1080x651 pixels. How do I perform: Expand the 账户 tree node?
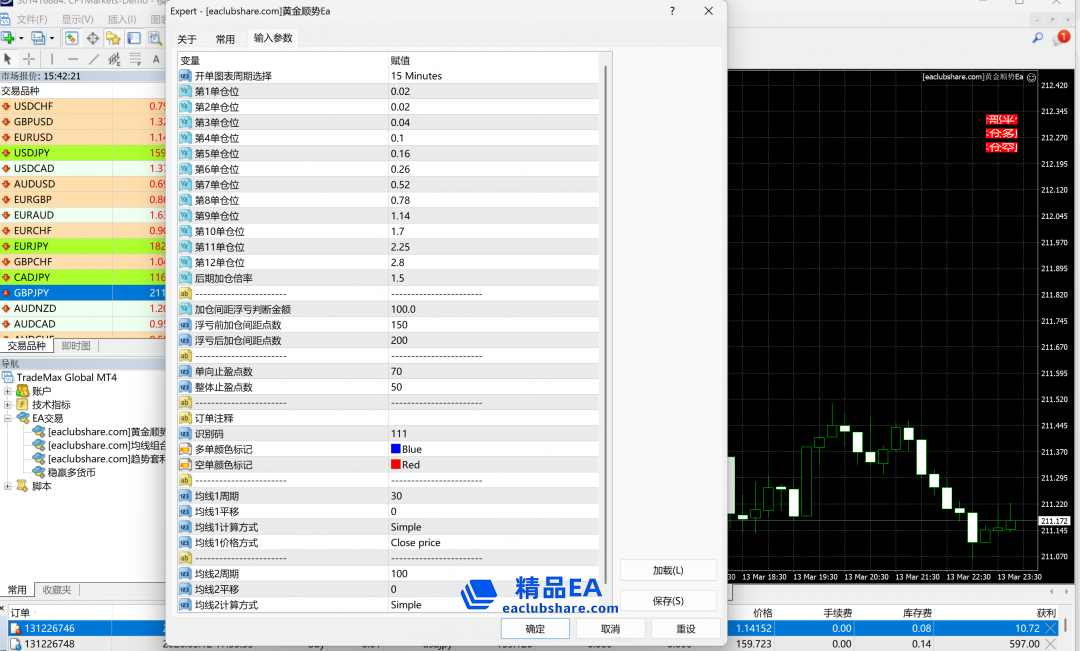(8, 391)
